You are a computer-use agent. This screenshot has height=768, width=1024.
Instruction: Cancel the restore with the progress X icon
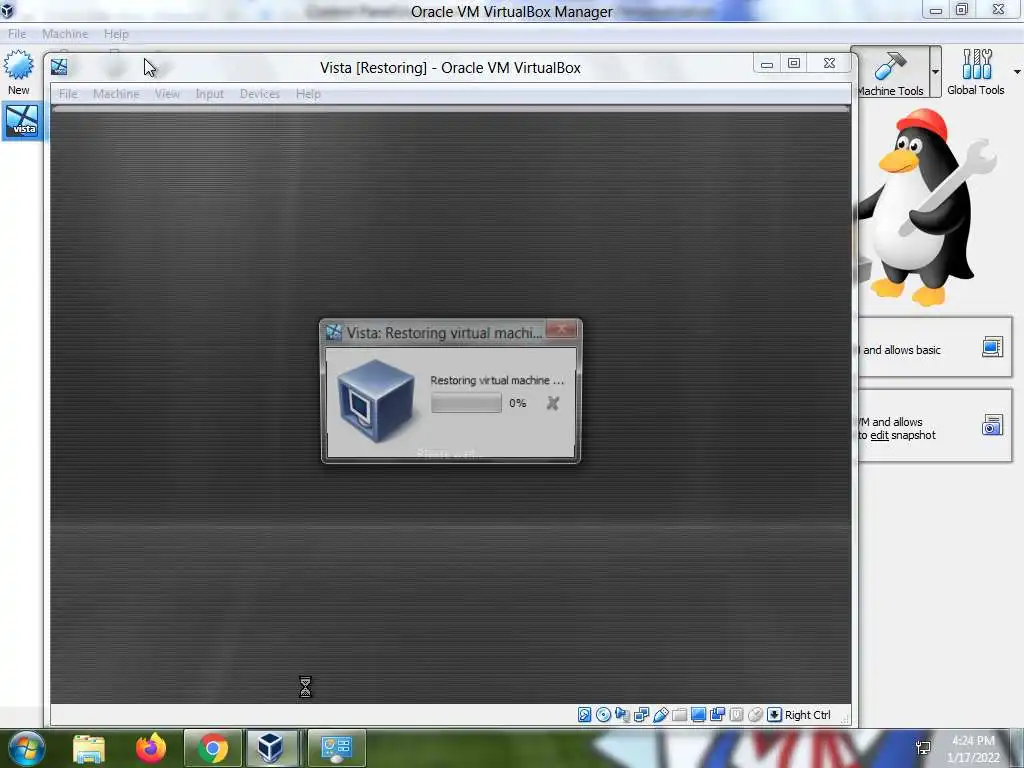tap(552, 403)
